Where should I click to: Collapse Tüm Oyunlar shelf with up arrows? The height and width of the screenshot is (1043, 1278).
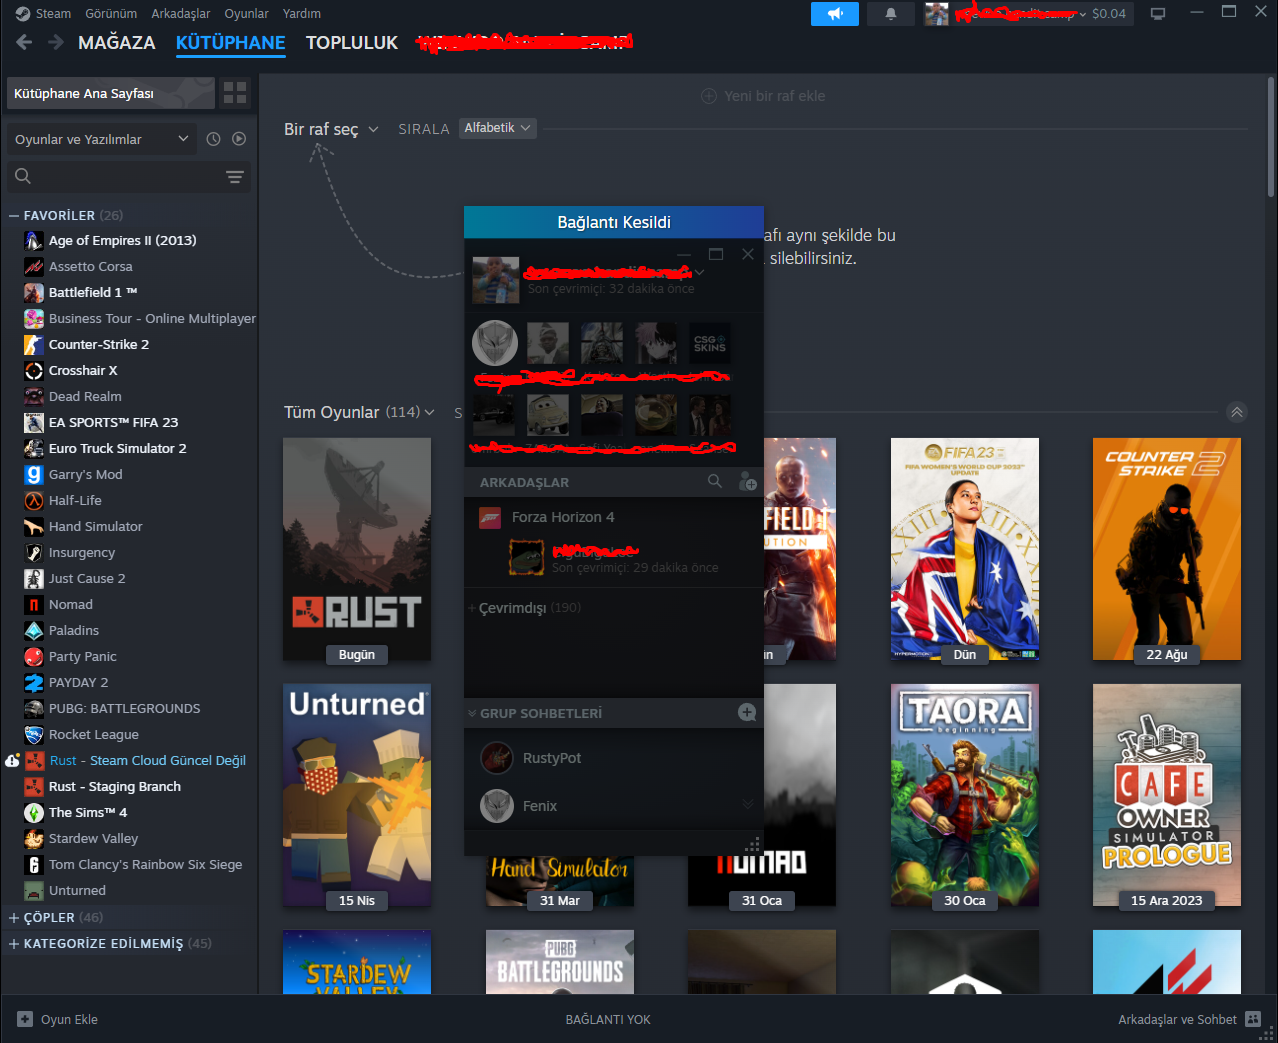point(1237,412)
